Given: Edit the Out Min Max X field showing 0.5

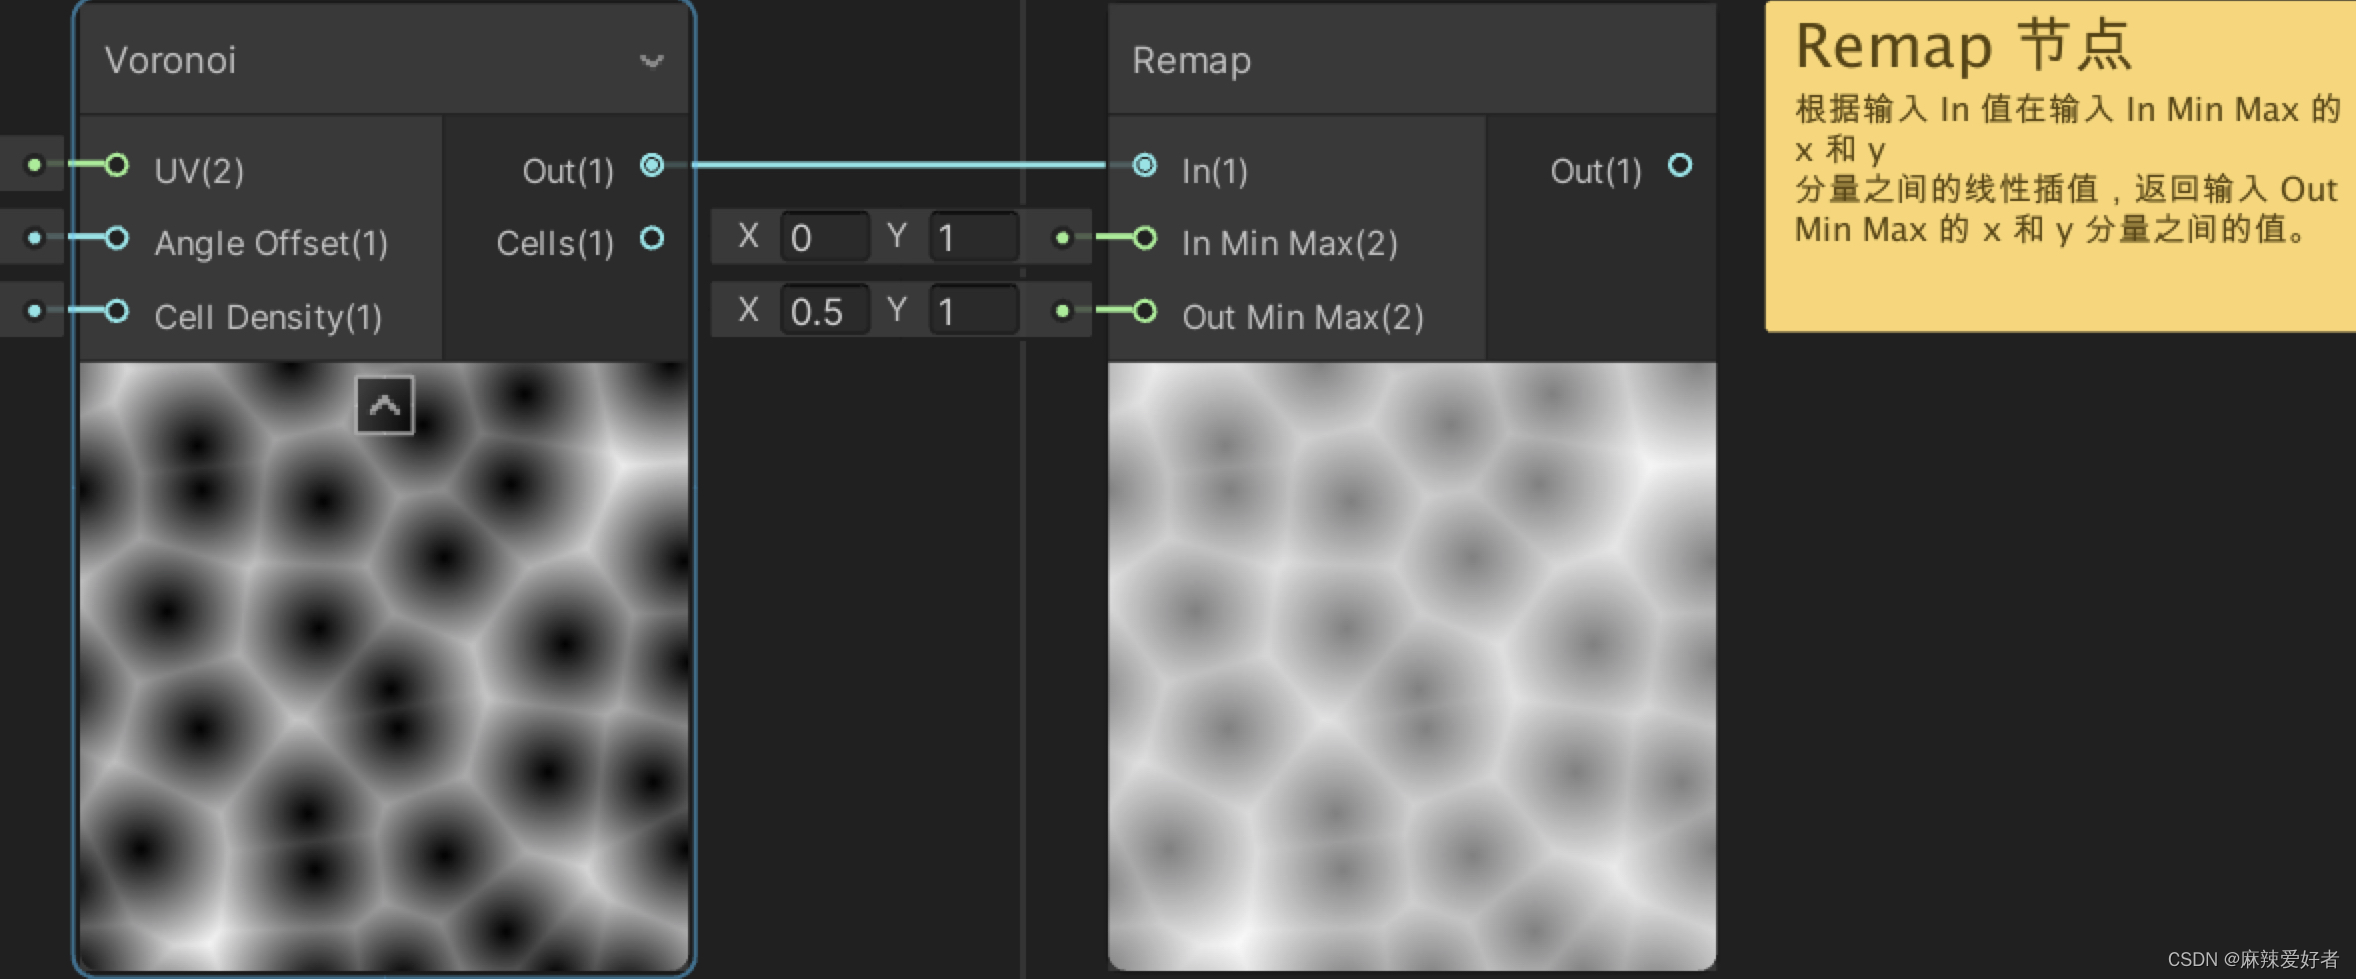Looking at the screenshot, I should click(824, 311).
